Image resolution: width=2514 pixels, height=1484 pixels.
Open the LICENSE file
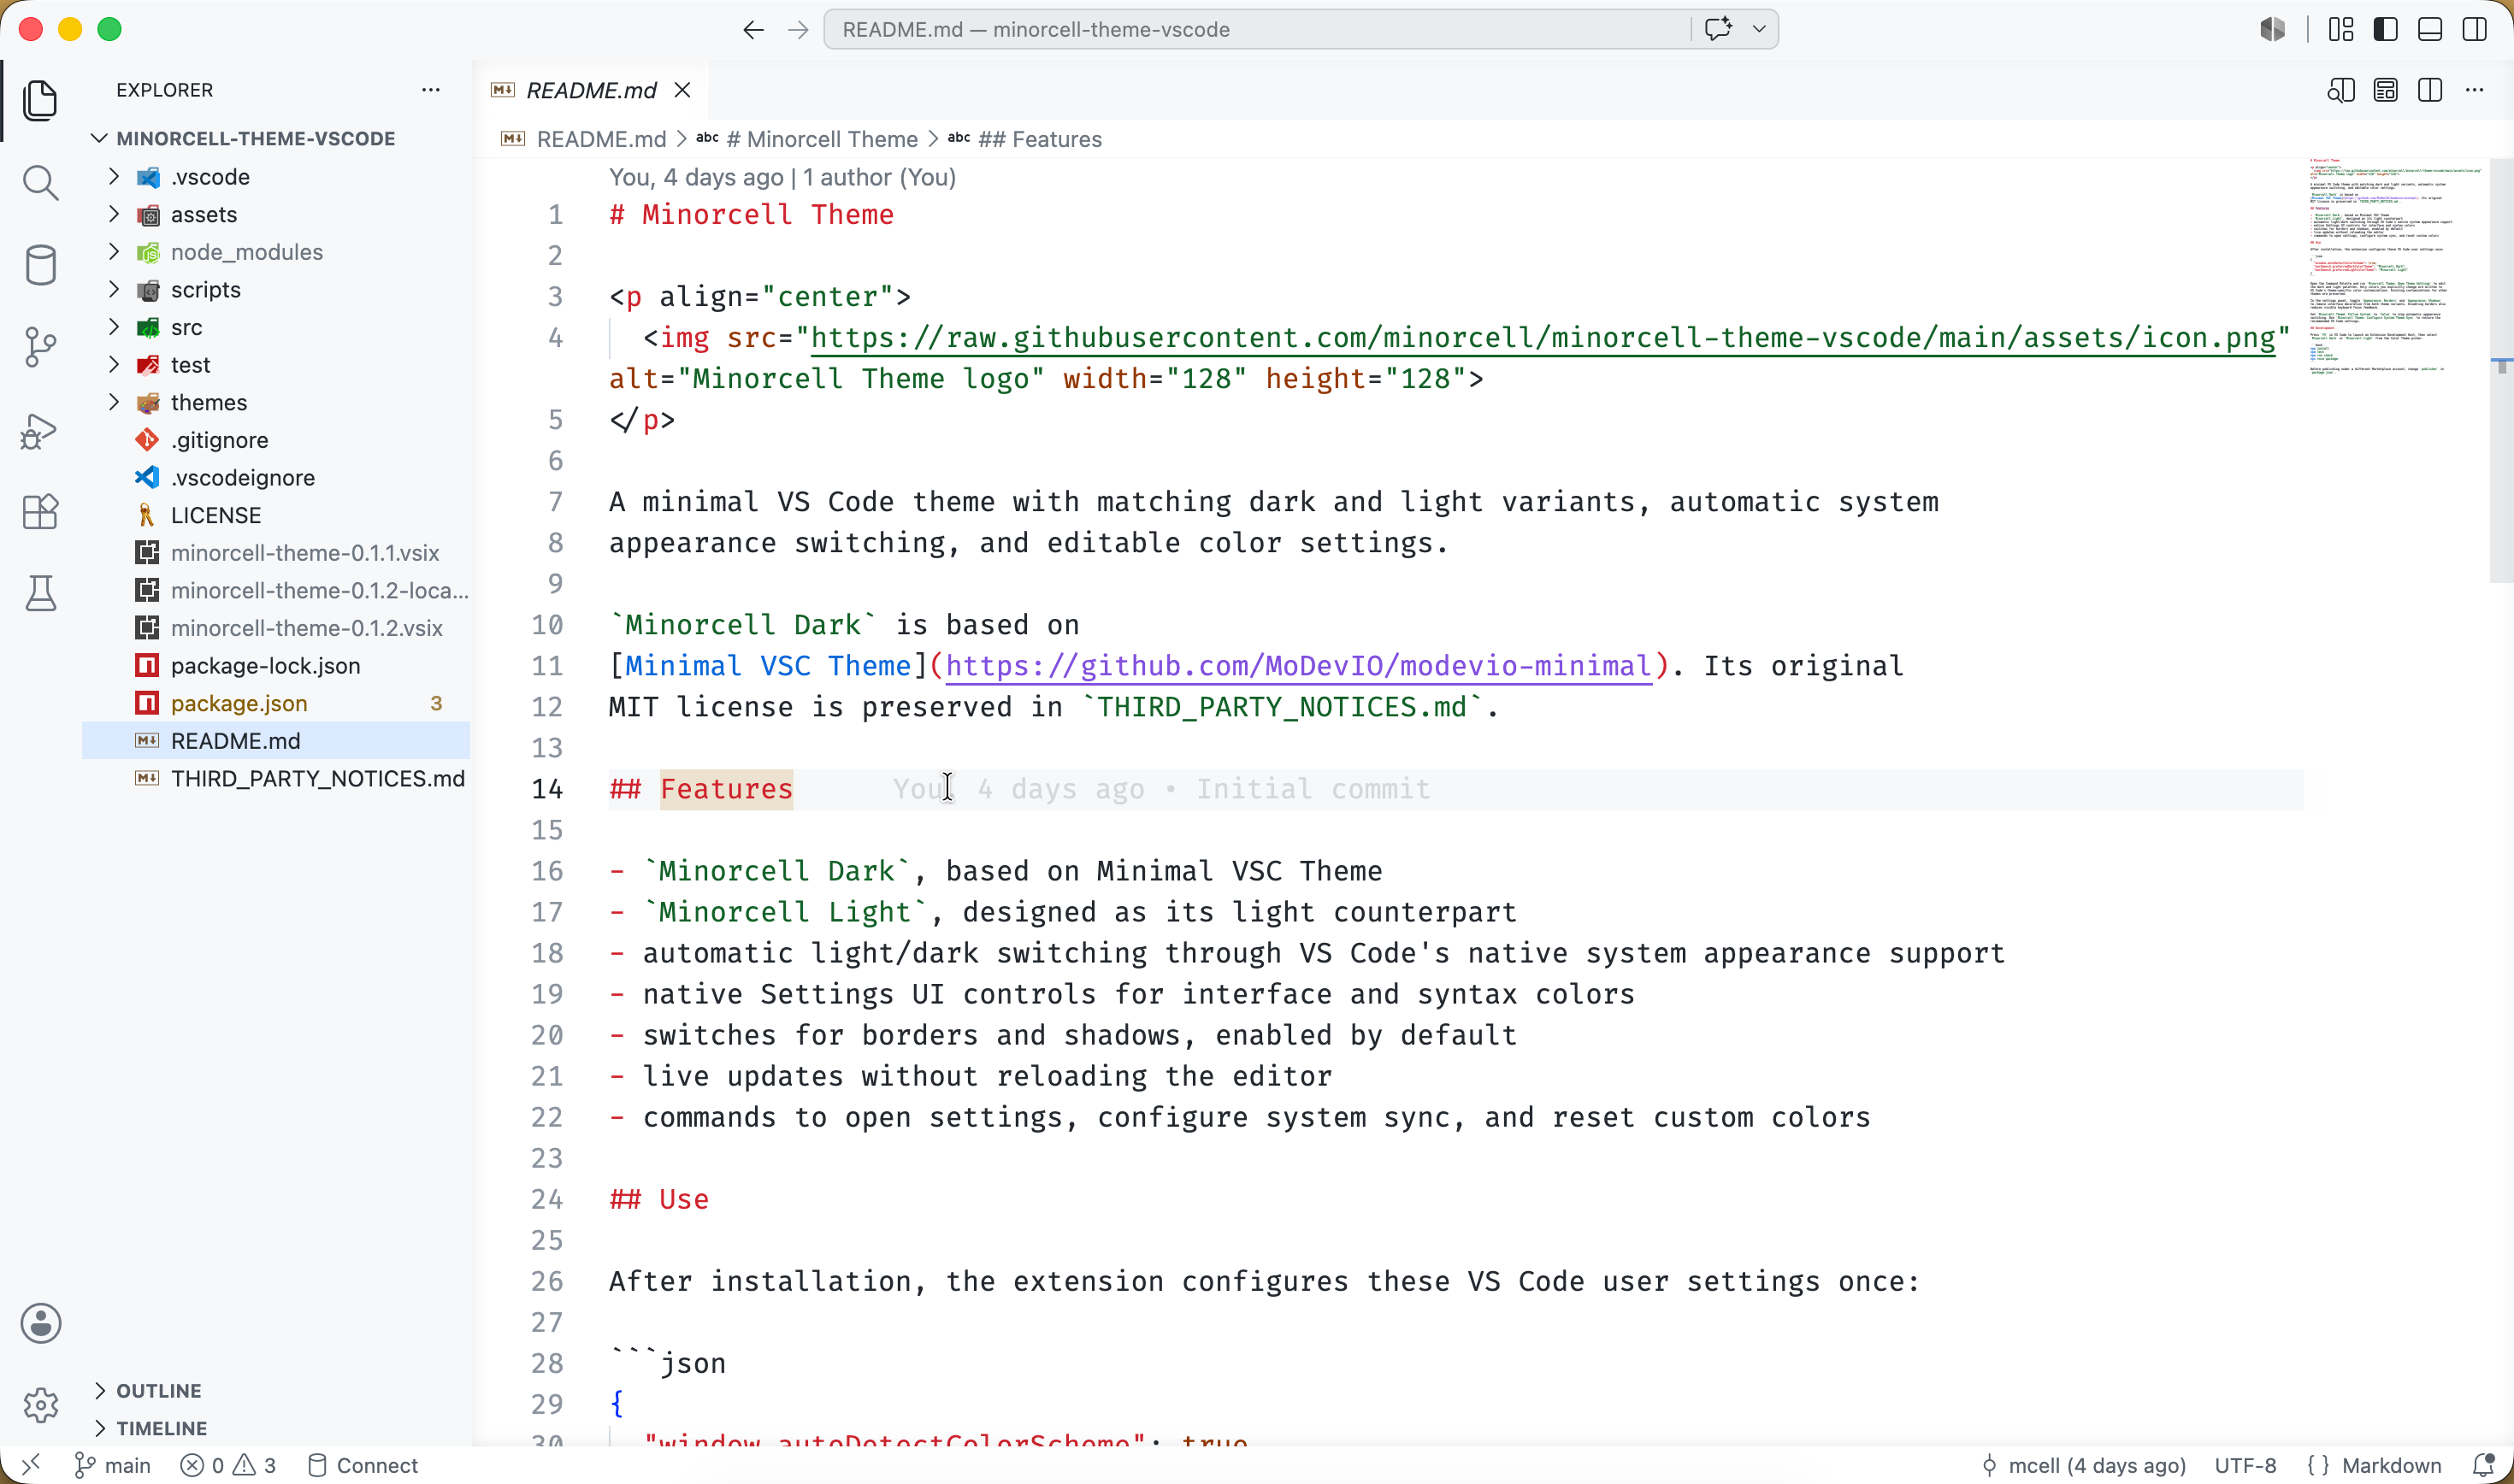276,515
